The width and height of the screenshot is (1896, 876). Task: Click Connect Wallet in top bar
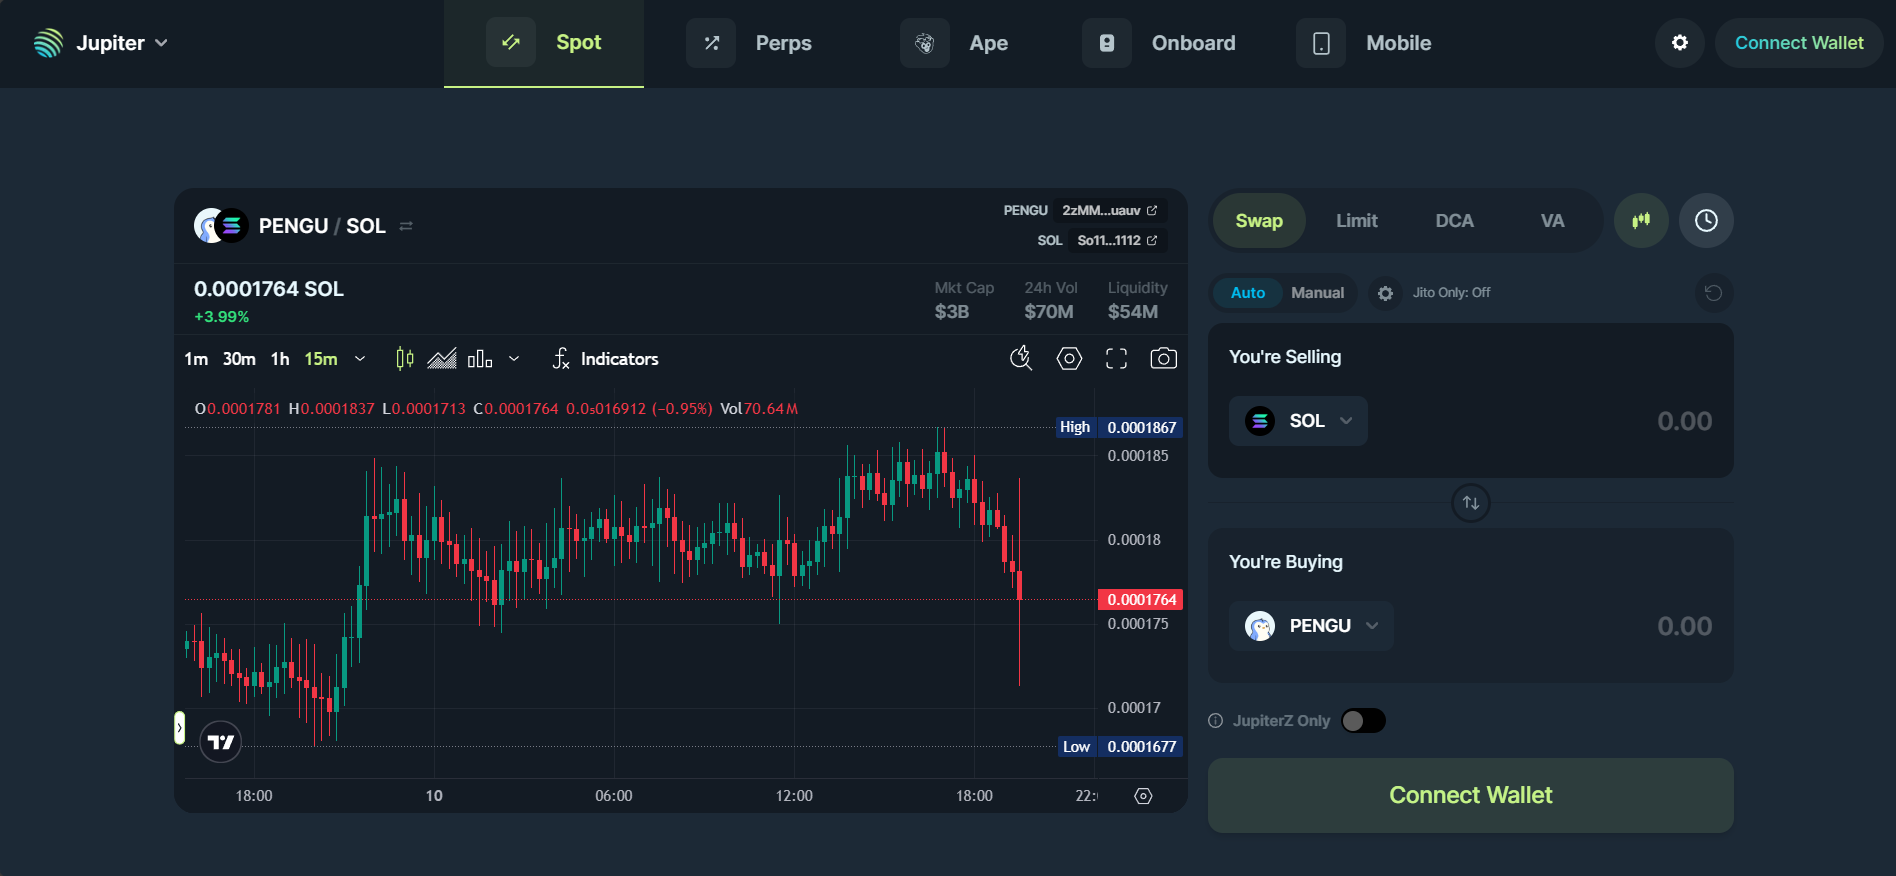tap(1799, 43)
